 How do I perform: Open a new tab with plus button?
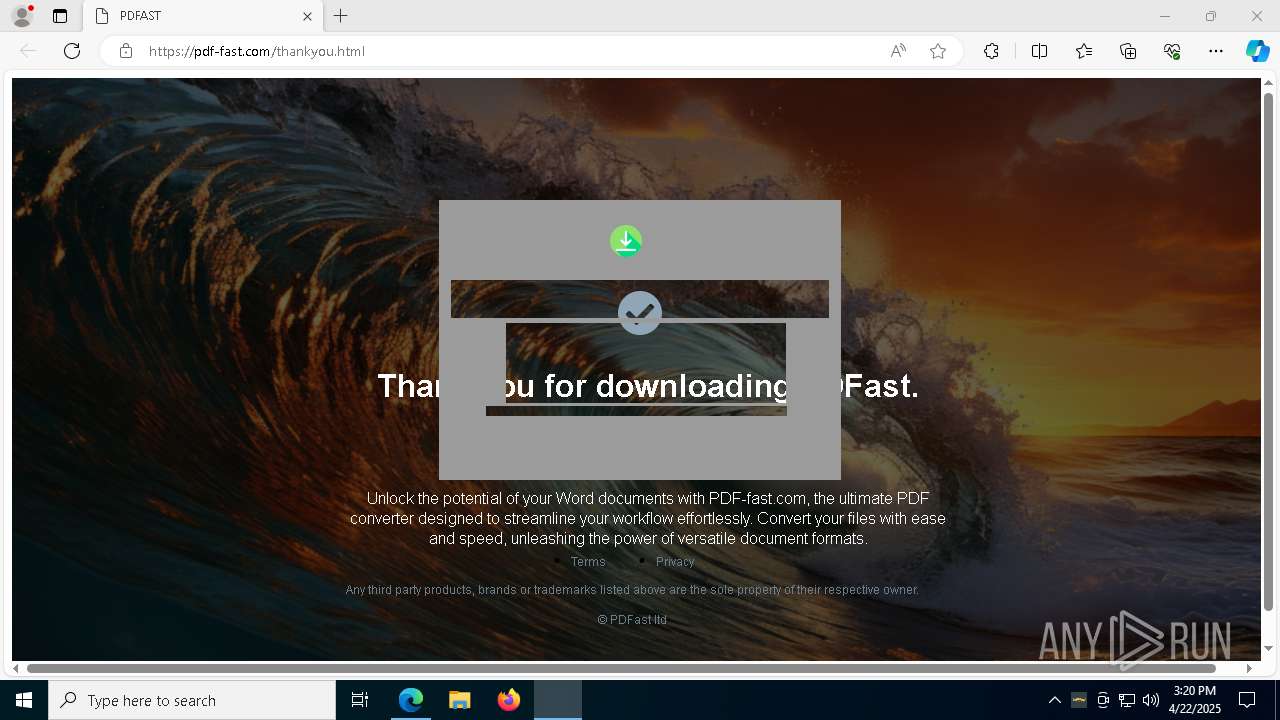(341, 16)
